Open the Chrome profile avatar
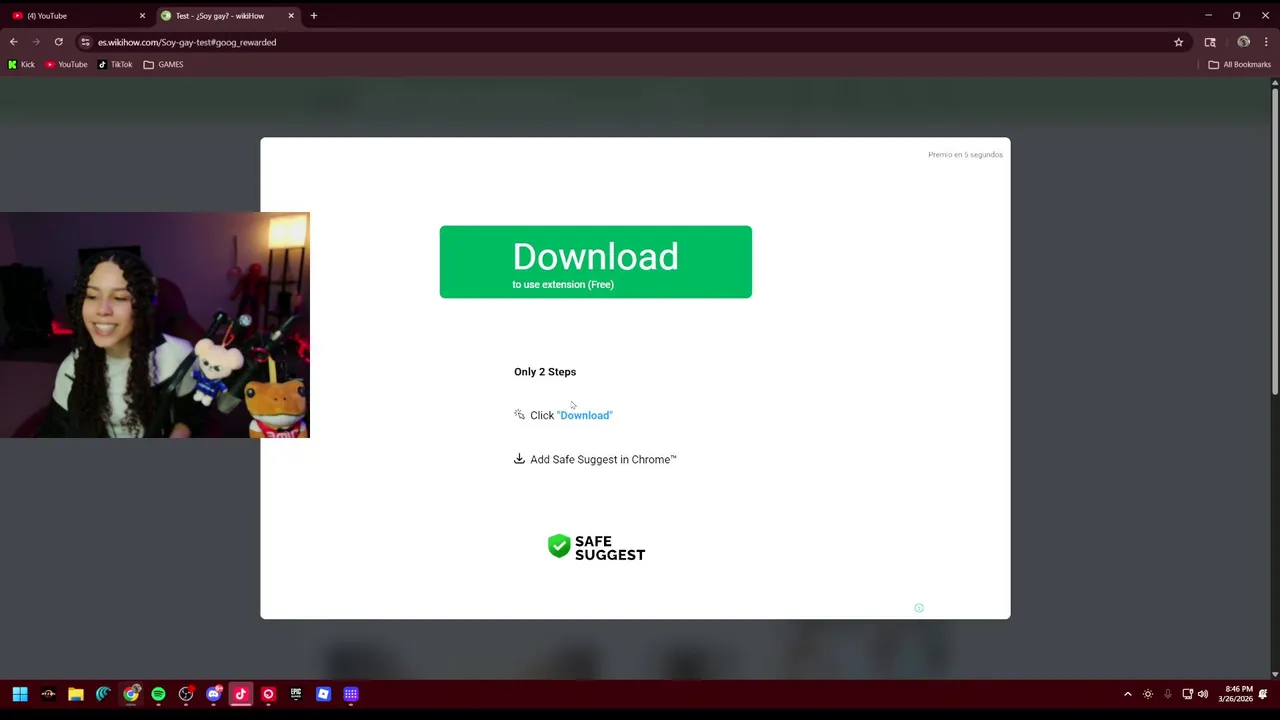The width and height of the screenshot is (1280, 720). (x=1243, y=42)
